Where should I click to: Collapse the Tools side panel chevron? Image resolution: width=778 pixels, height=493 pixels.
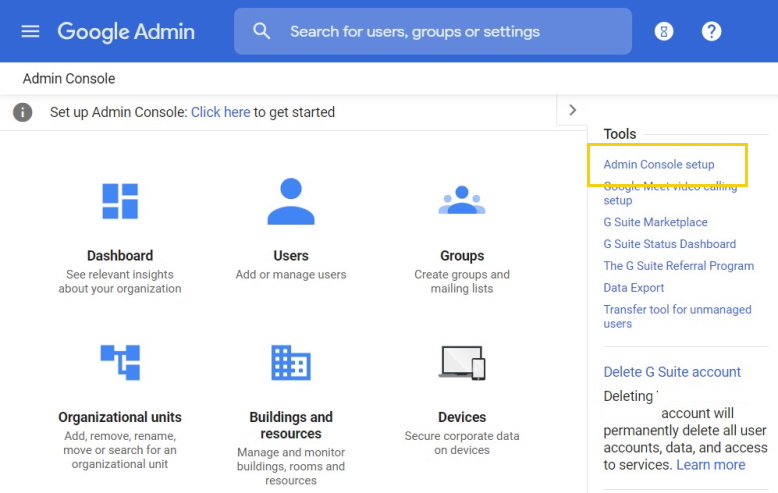pos(572,110)
